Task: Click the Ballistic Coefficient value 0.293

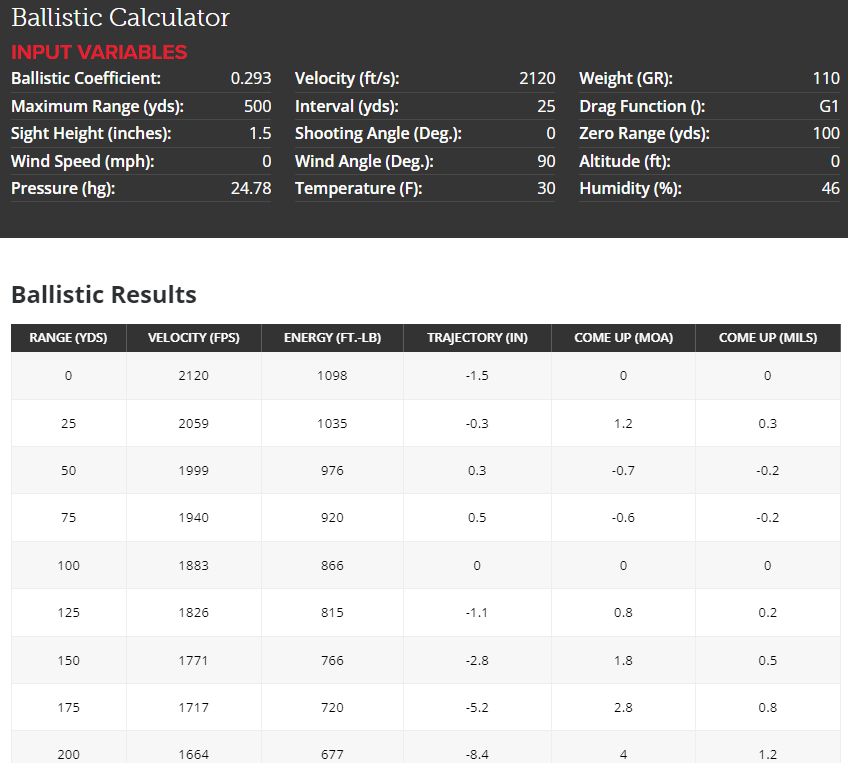Action: 250,78
